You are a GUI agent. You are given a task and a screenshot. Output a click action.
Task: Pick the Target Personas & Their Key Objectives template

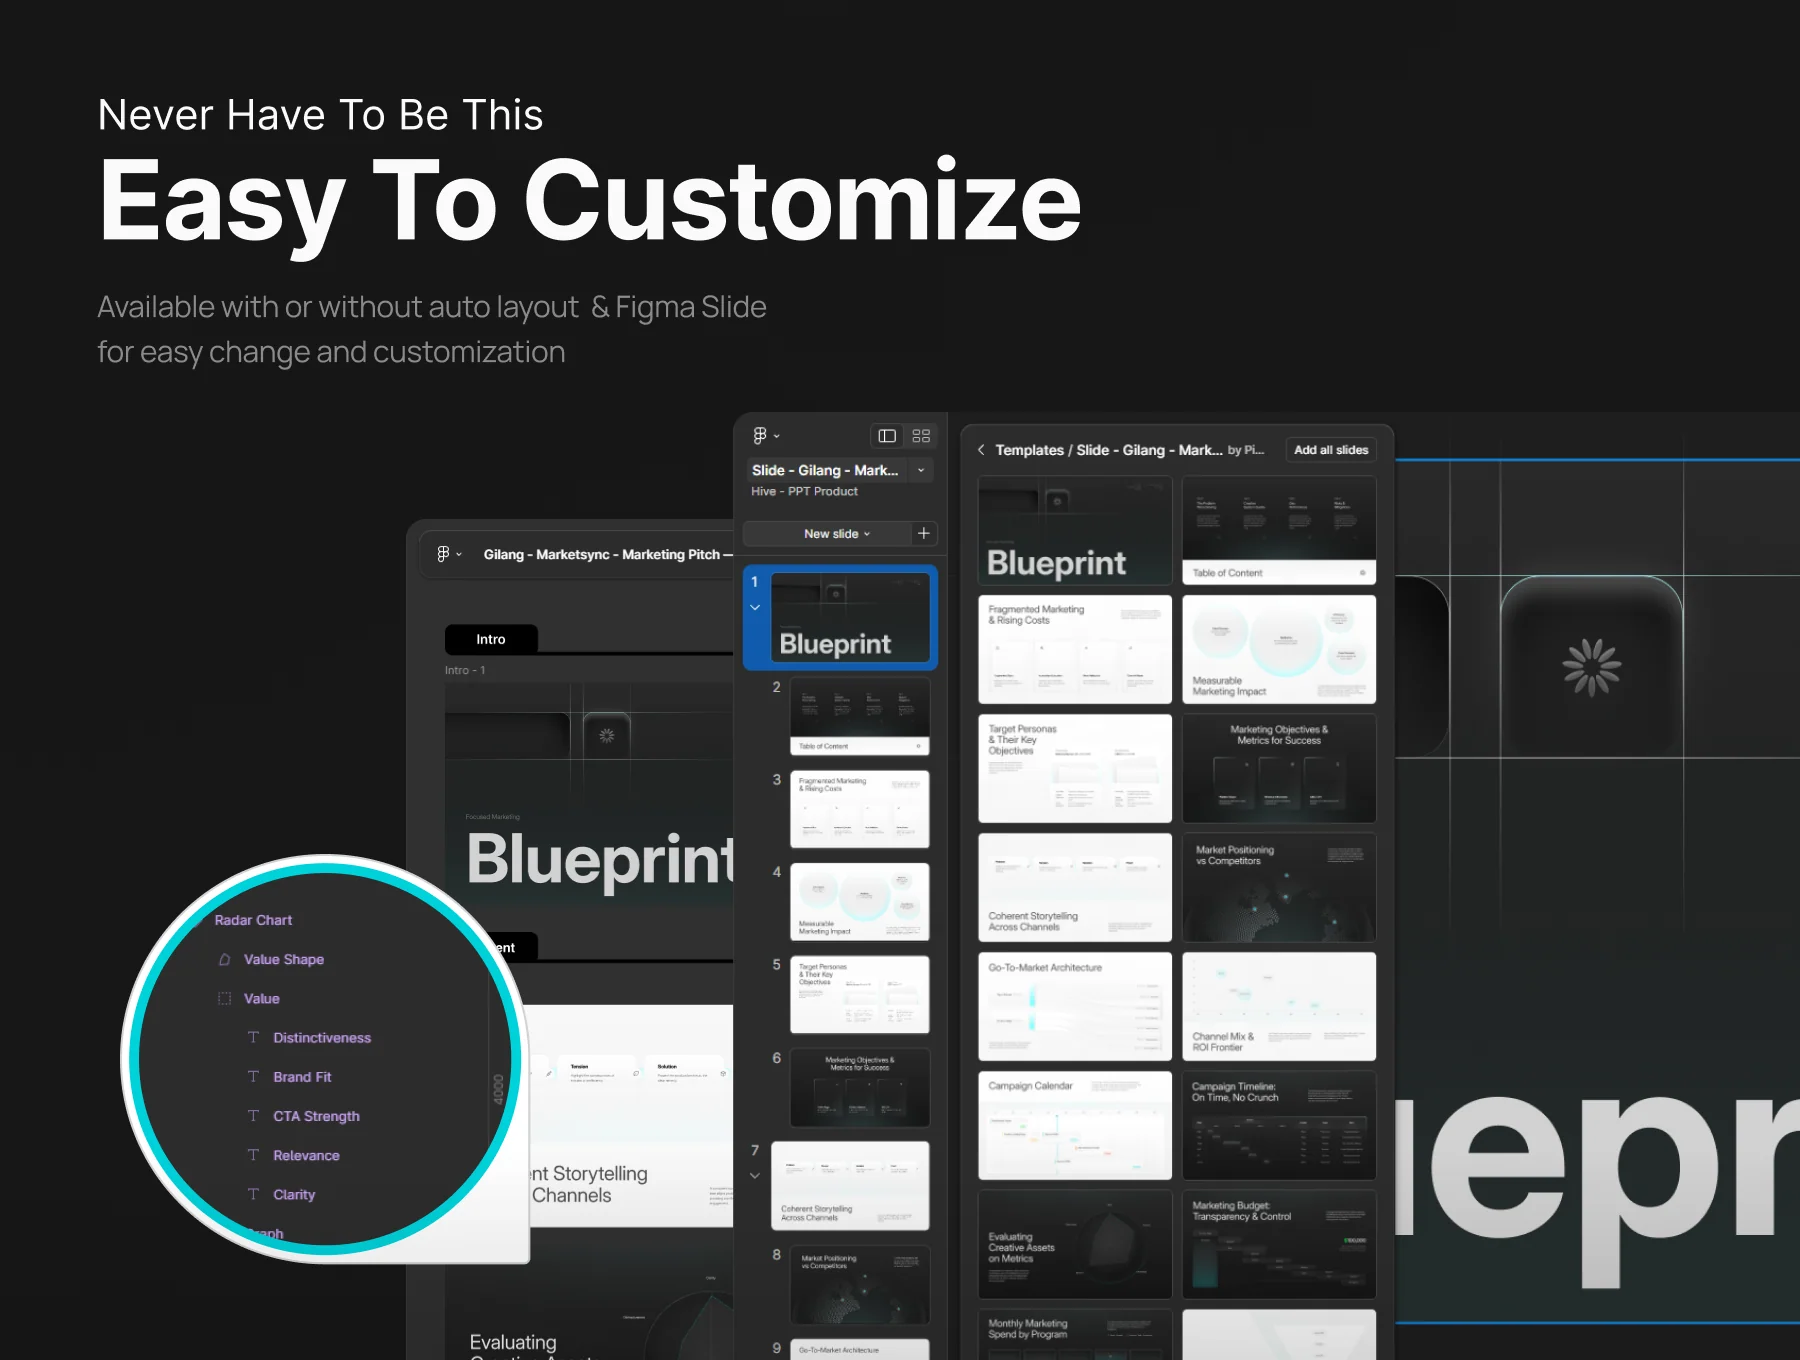click(1075, 768)
